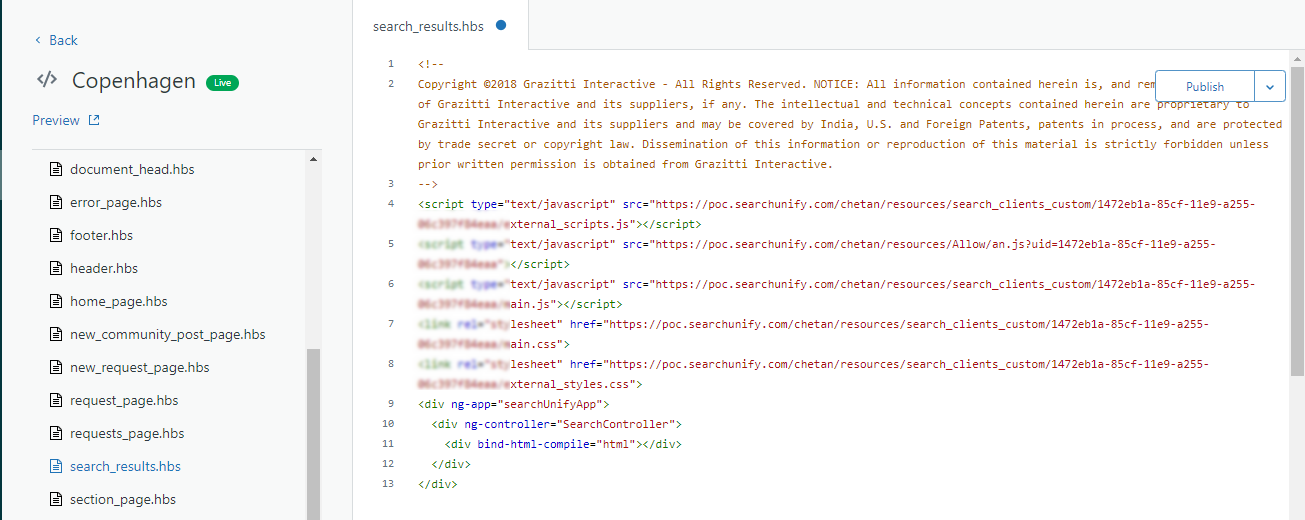
Task: Open requests_page.hbs in the file list
Action: point(127,433)
